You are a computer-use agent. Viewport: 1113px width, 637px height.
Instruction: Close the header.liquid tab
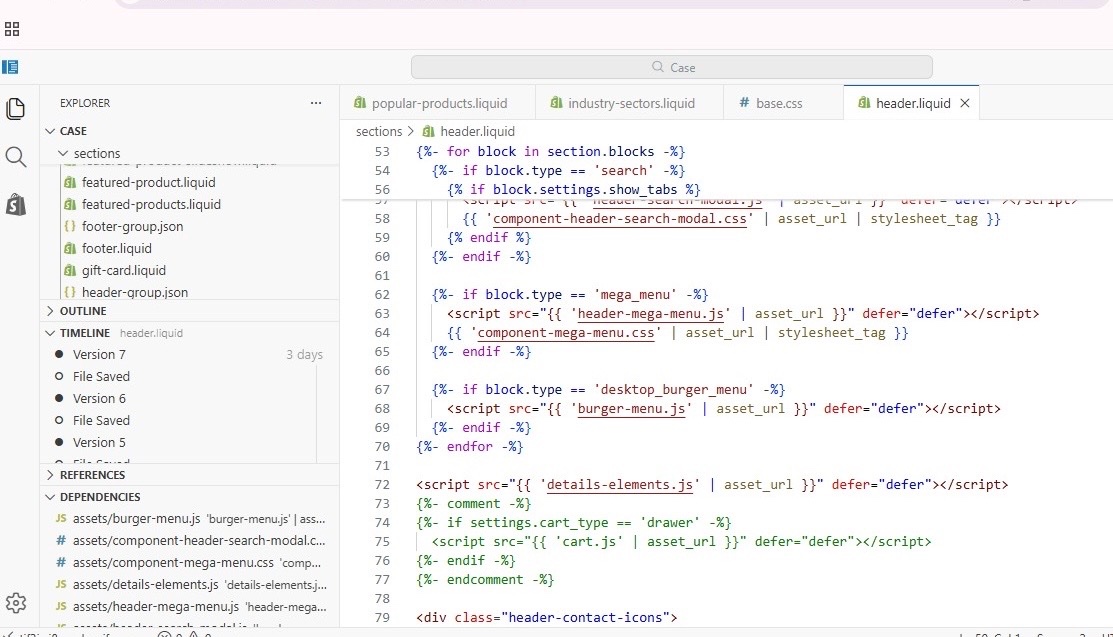965,103
